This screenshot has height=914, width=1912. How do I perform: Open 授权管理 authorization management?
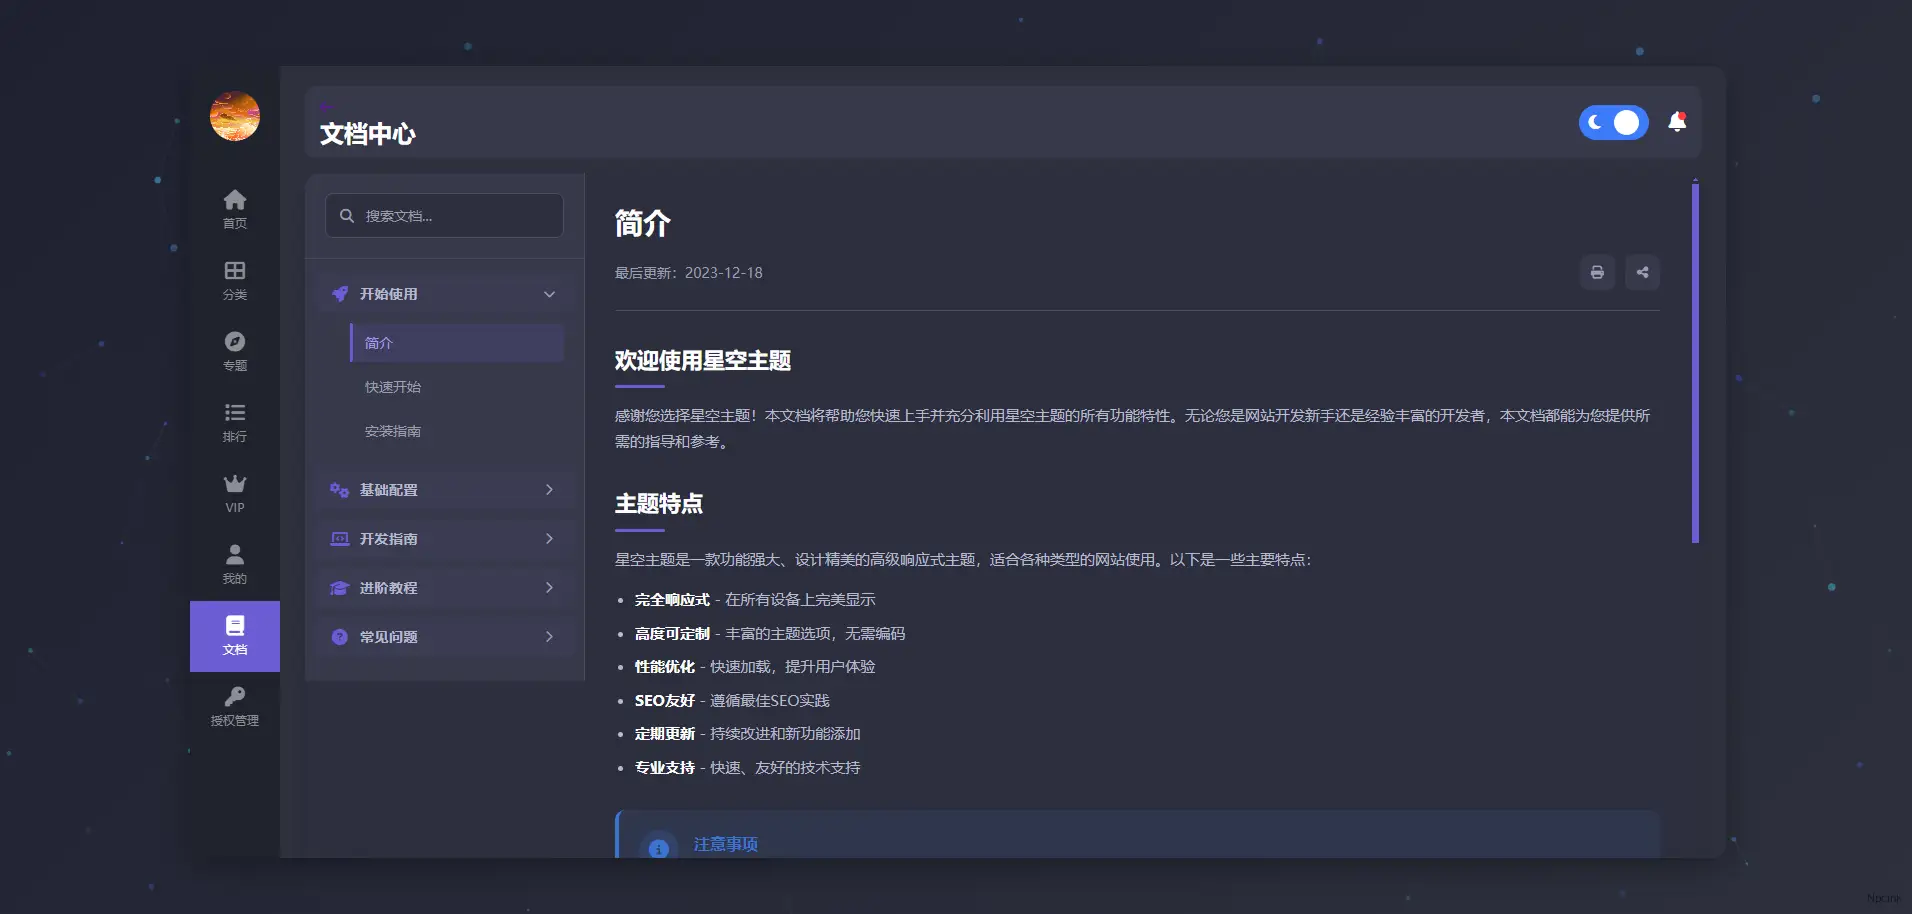(x=234, y=706)
